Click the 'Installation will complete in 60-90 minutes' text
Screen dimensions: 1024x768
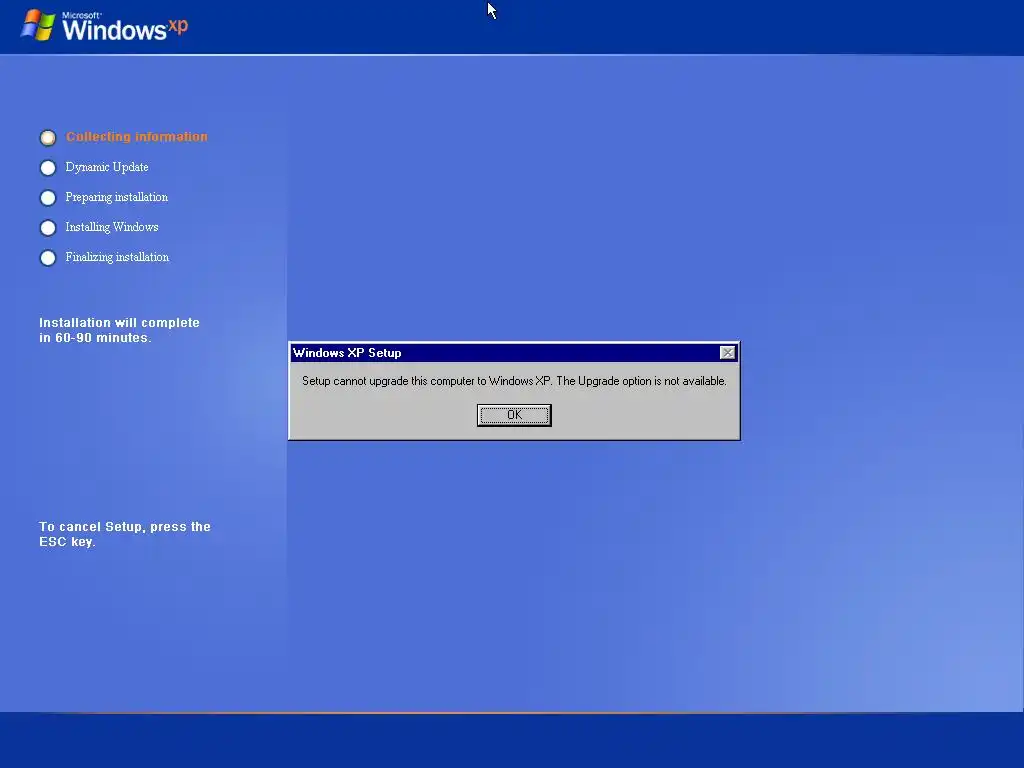tap(119, 330)
